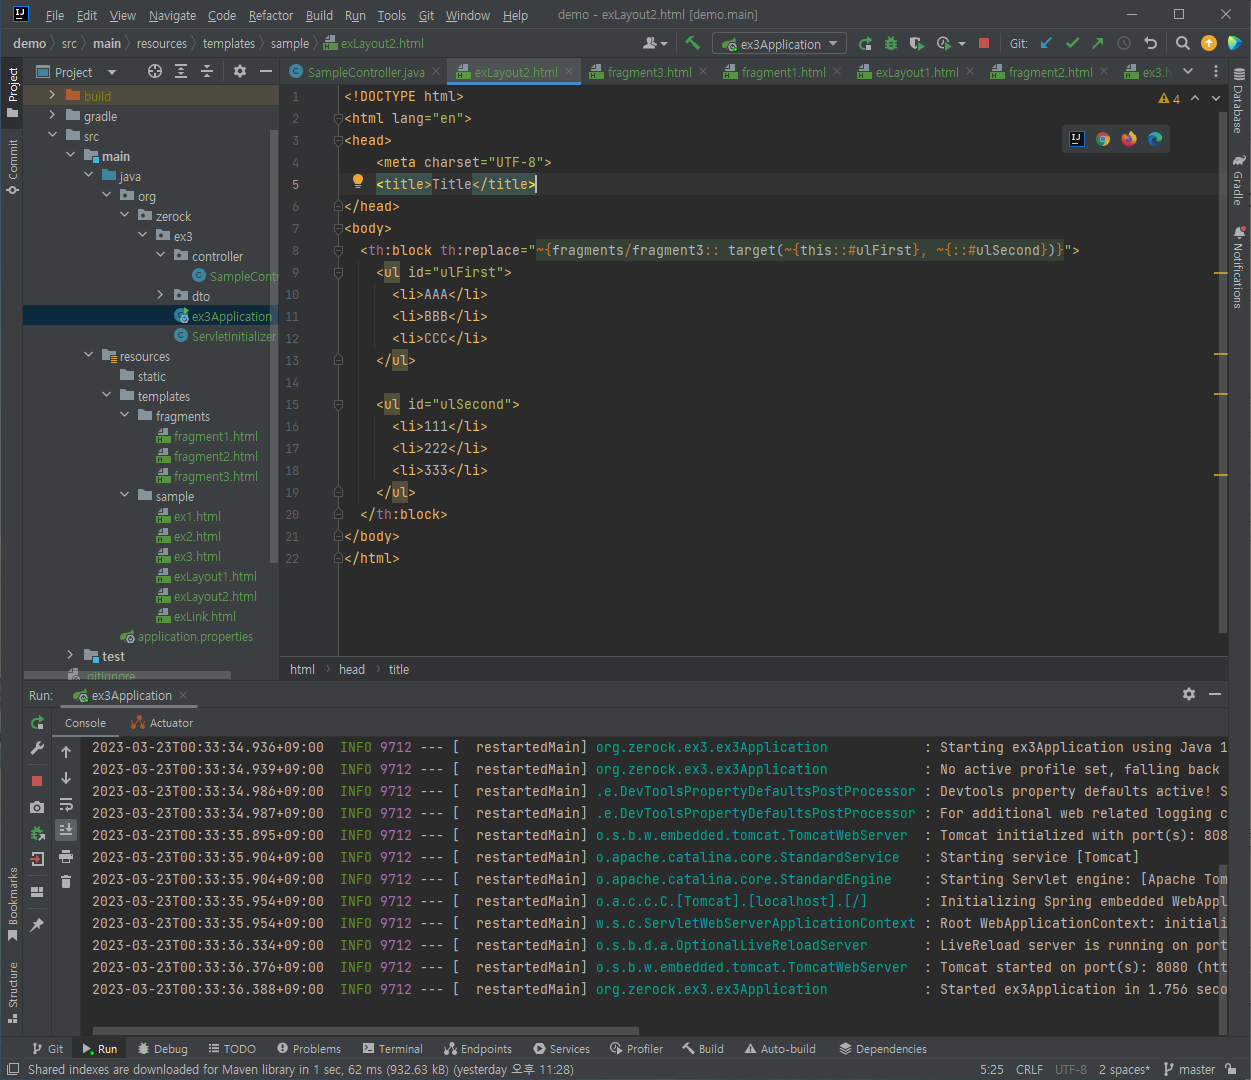Toggle the Commit tool window
The height and width of the screenshot is (1080, 1251).
point(12,166)
